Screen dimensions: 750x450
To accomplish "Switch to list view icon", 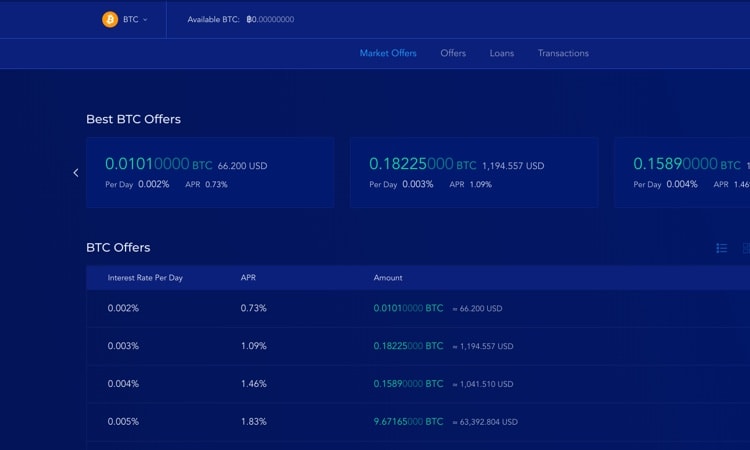I will tap(722, 248).
